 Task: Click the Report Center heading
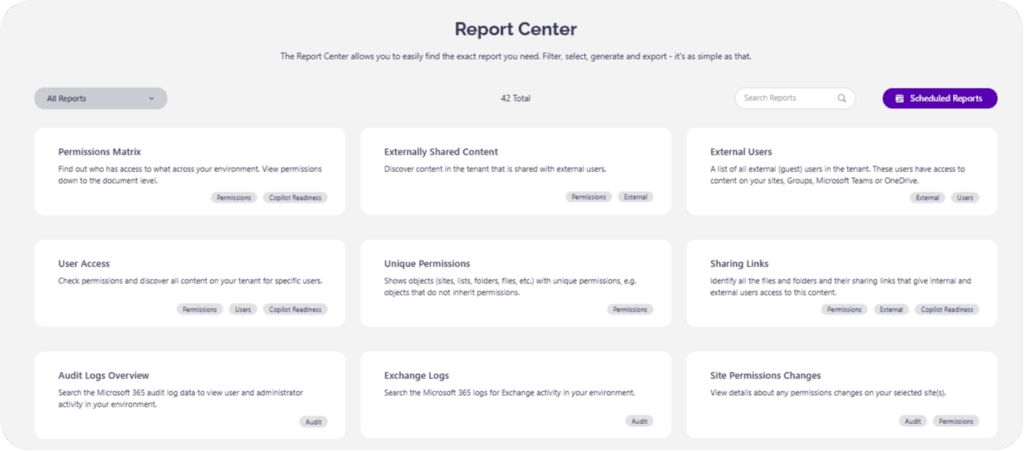pyautogui.click(x=516, y=29)
